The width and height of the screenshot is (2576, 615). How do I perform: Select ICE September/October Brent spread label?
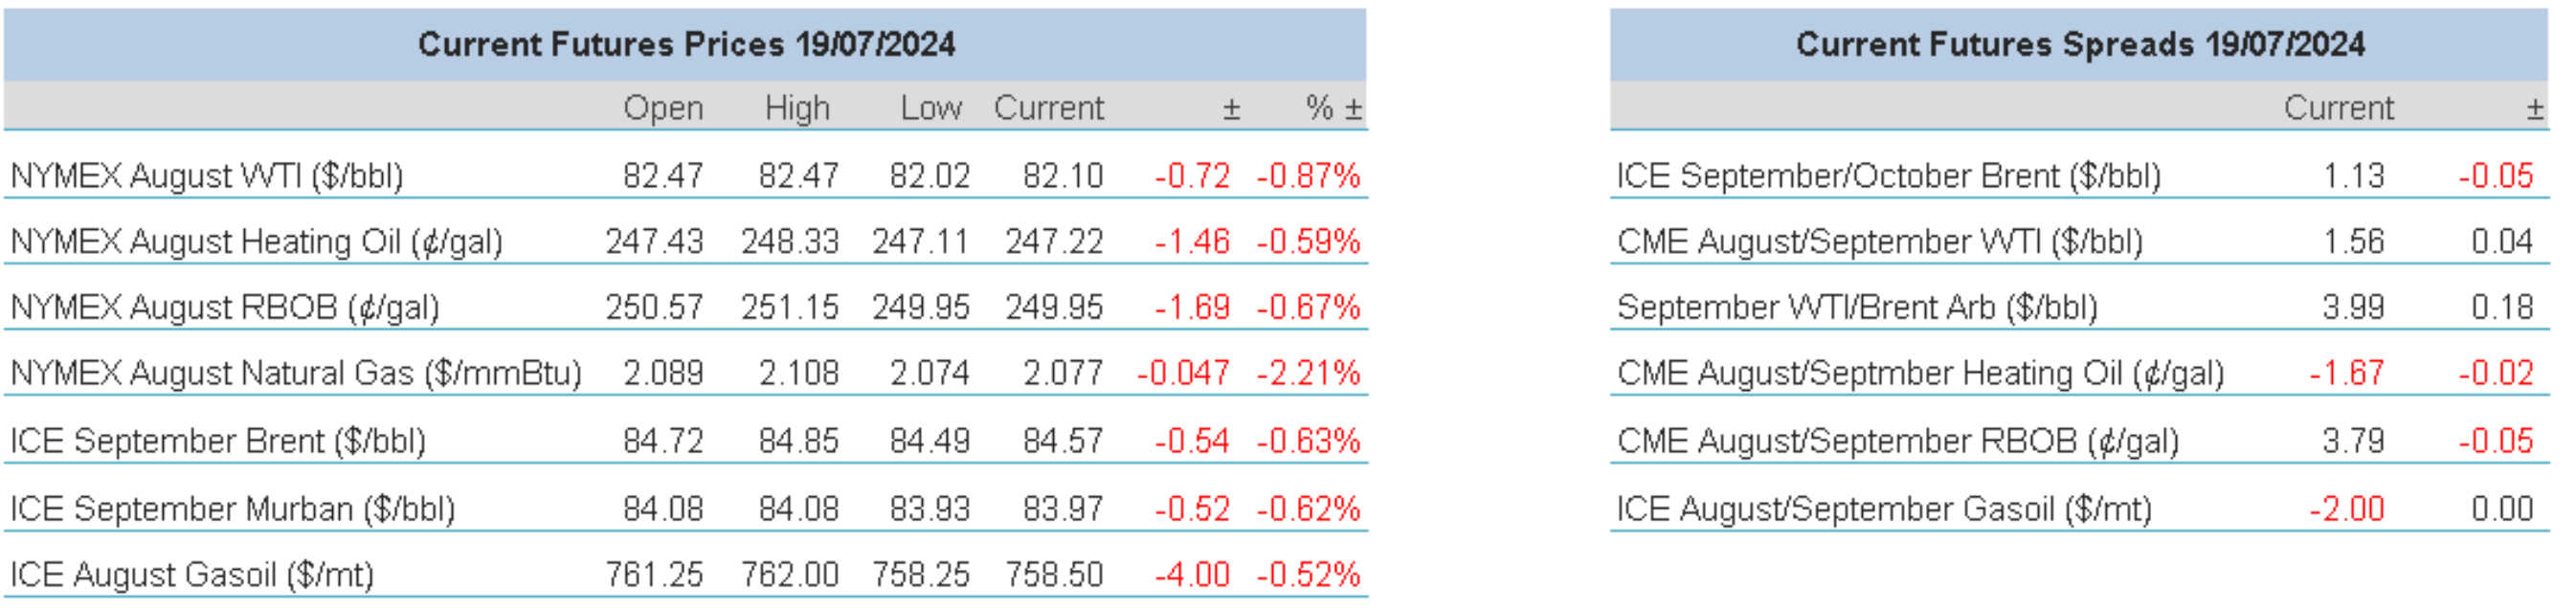(x=1888, y=176)
